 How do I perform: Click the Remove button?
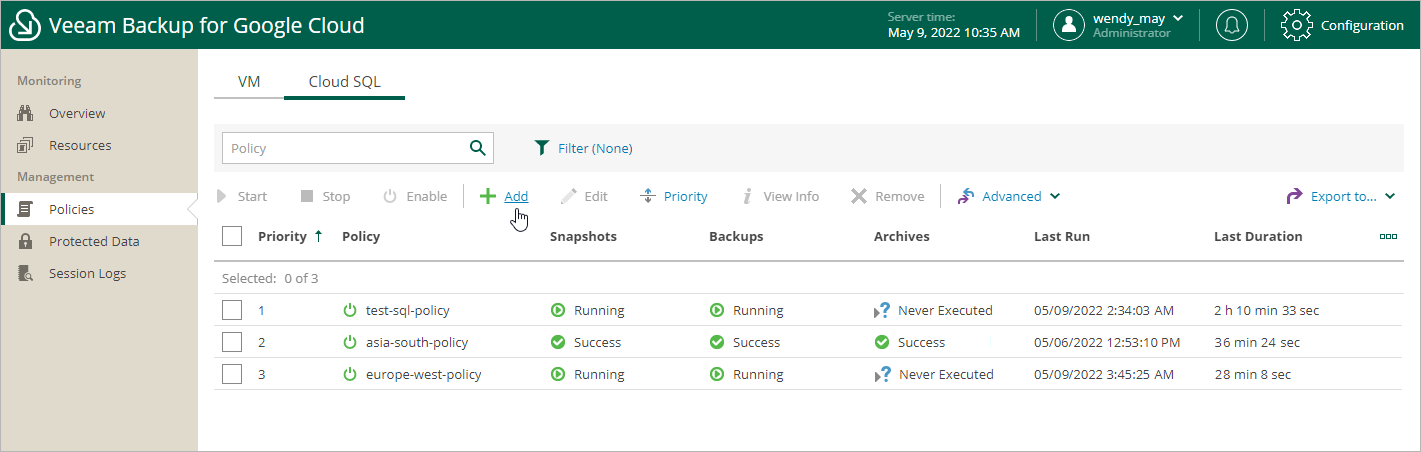click(x=888, y=196)
